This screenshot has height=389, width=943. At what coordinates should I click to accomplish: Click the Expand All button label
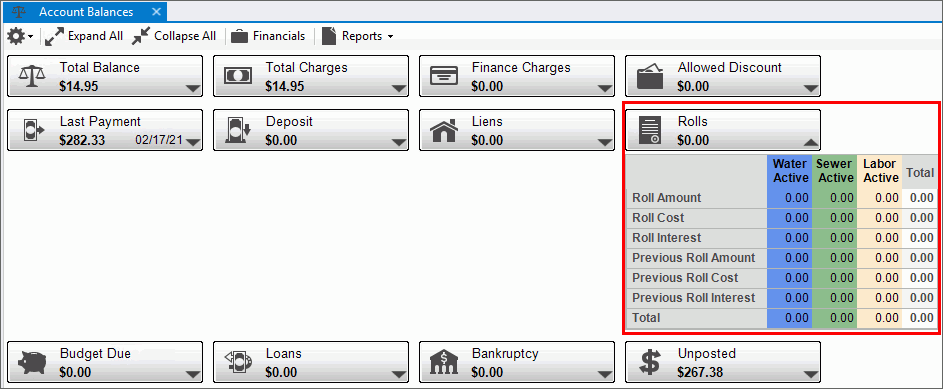click(x=95, y=36)
